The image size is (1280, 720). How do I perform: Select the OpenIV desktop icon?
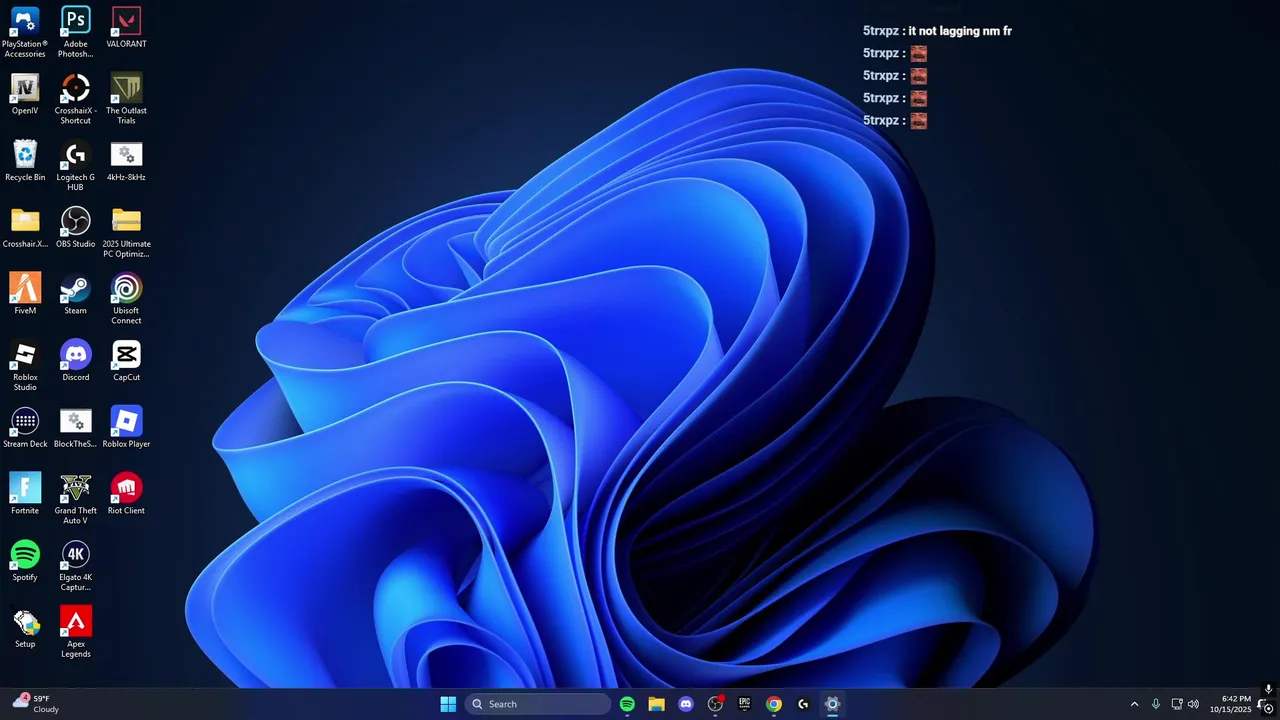click(x=25, y=95)
